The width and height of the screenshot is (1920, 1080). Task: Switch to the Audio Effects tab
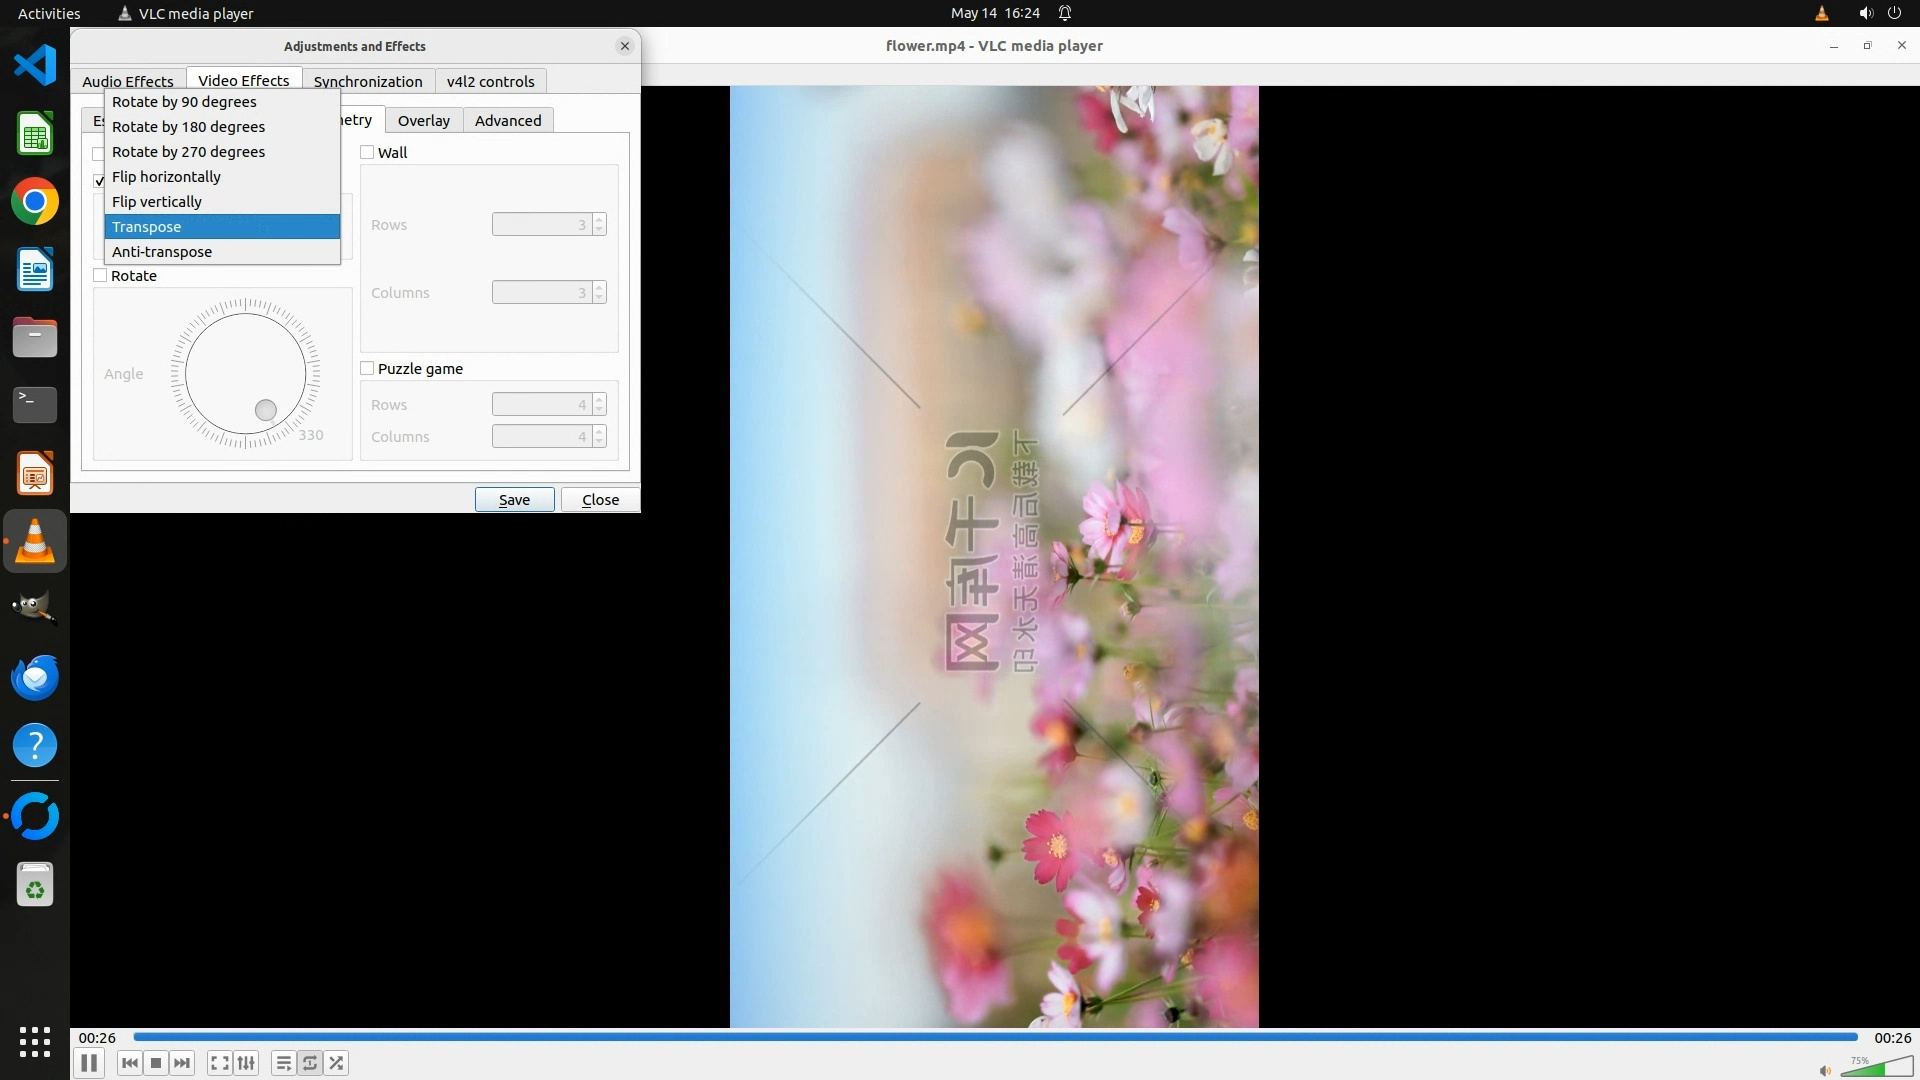coord(128,81)
